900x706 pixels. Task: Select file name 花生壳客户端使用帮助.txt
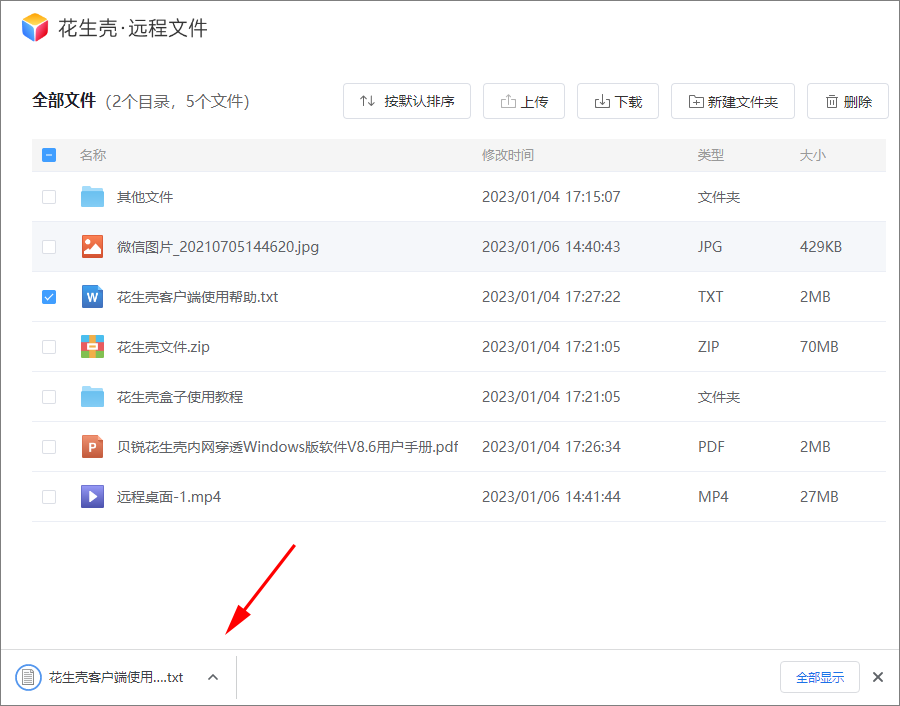(x=197, y=297)
